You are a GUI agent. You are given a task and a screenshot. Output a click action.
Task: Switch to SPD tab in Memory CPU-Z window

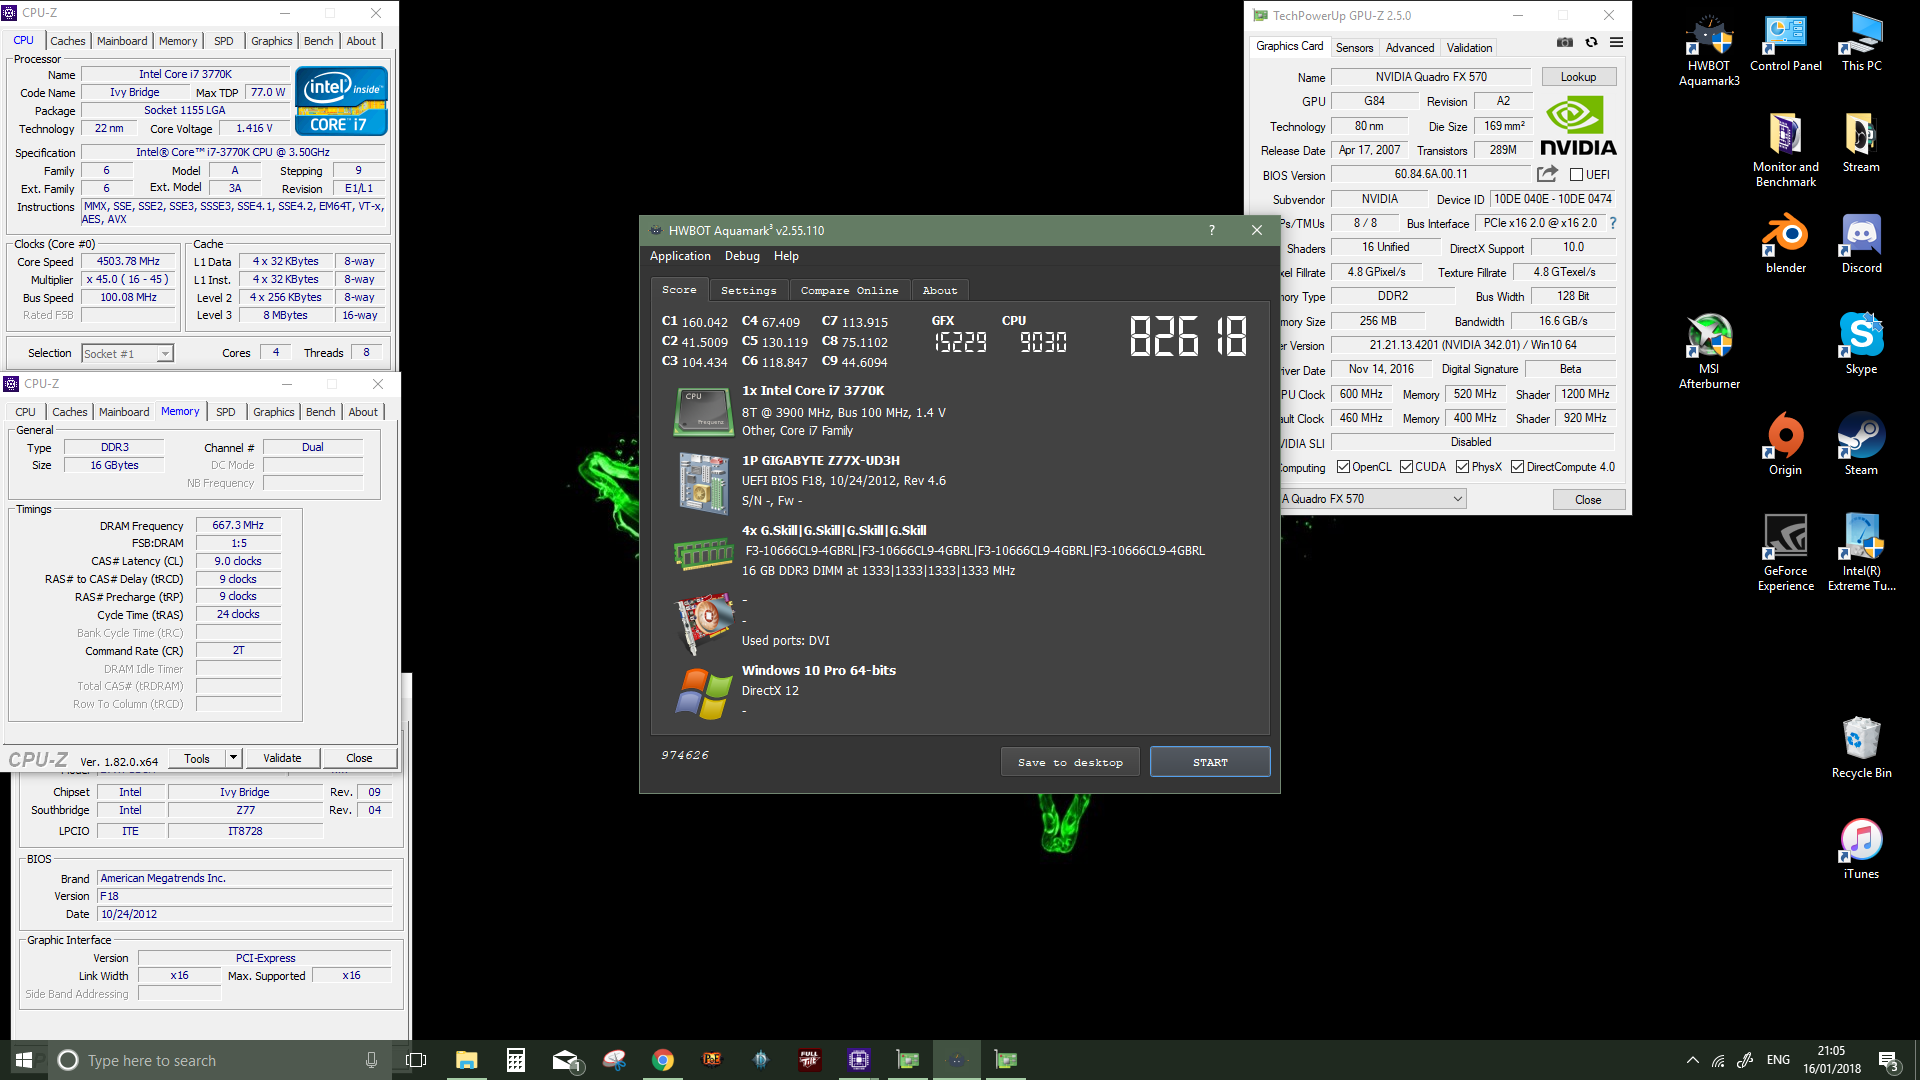tap(226, 412)
